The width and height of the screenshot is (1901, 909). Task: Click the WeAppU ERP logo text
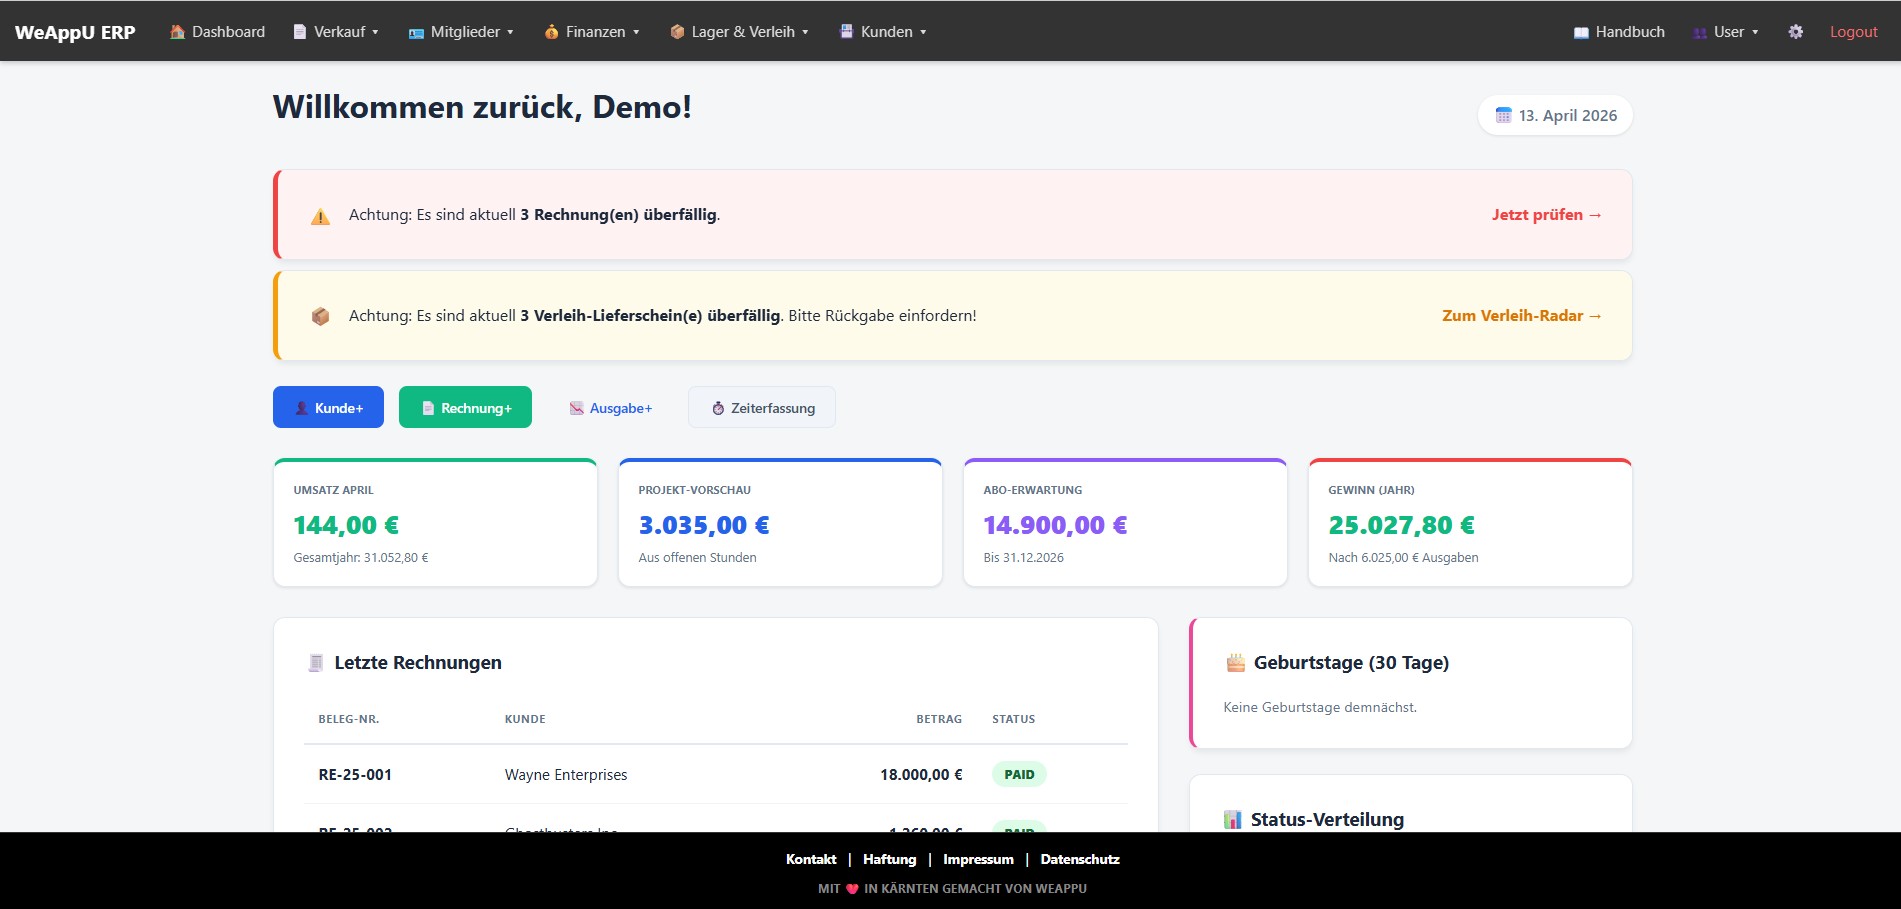75,32
